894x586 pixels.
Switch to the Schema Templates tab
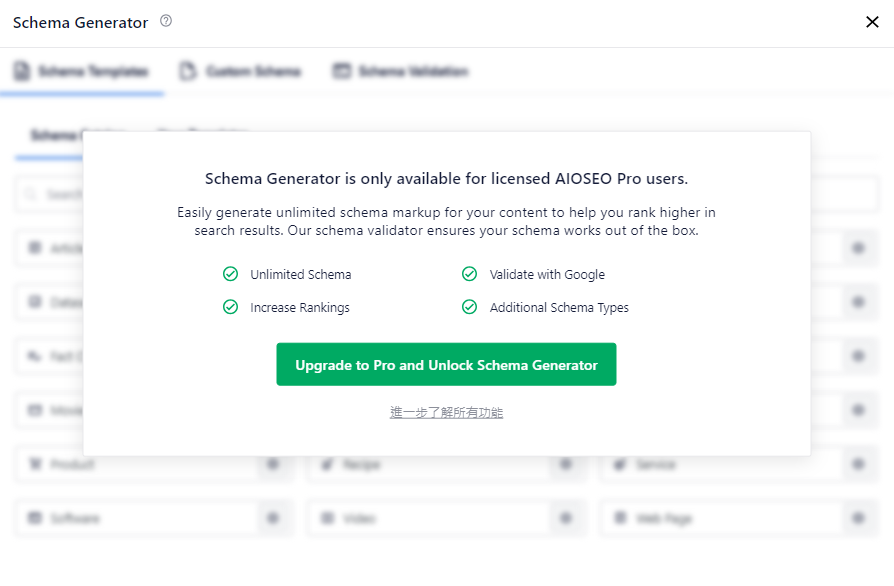[82, 71]
